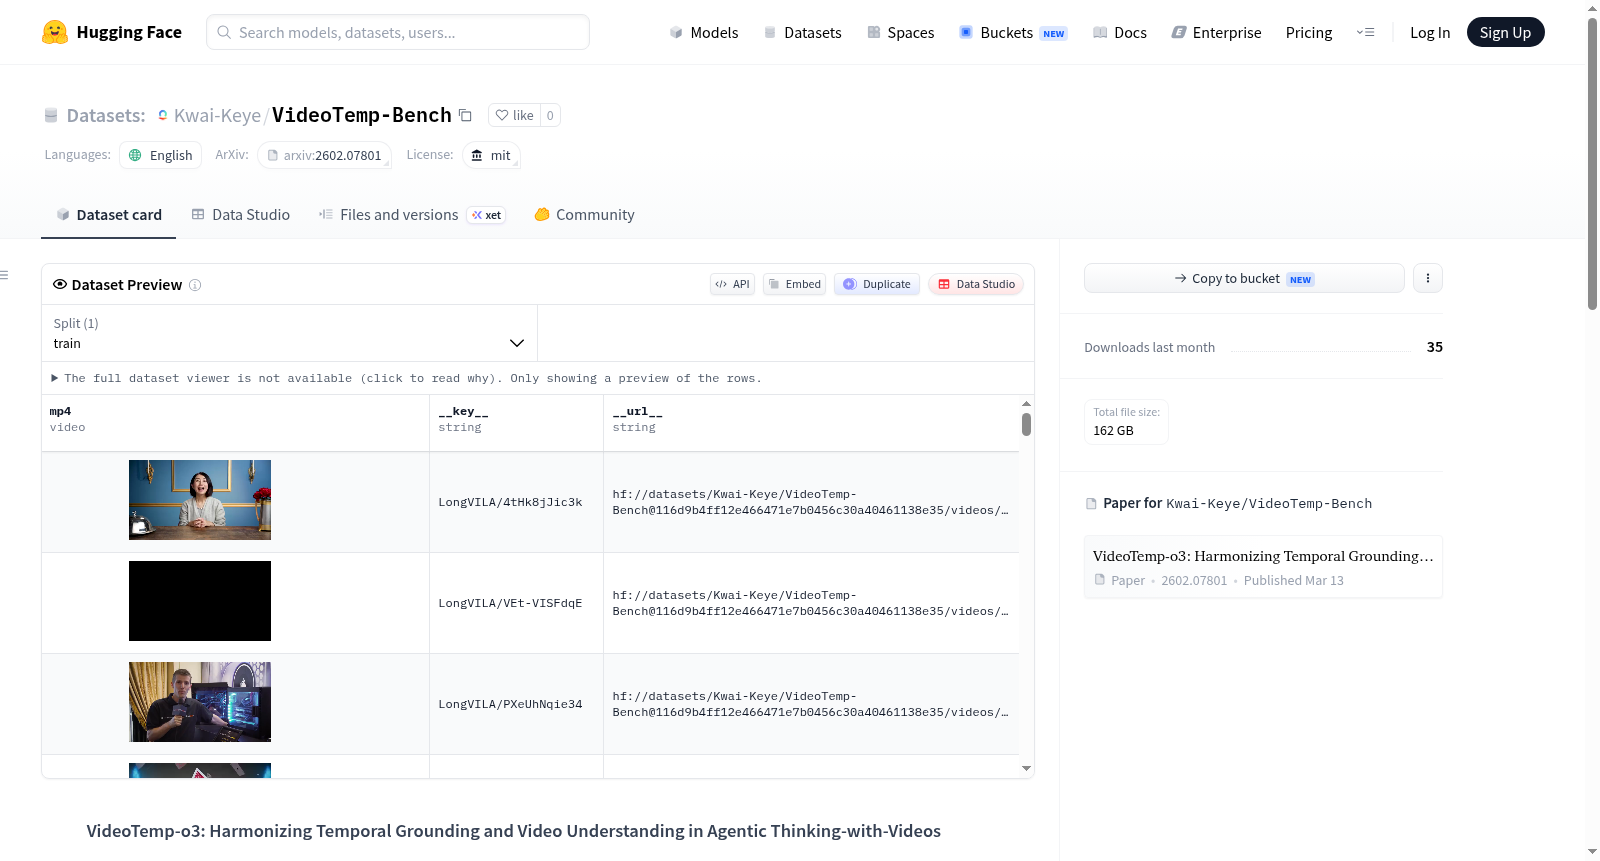Click the eye icon beside Dataset Preview
Viewport: 1600px width, 861px height.
(x=60, y=284)
